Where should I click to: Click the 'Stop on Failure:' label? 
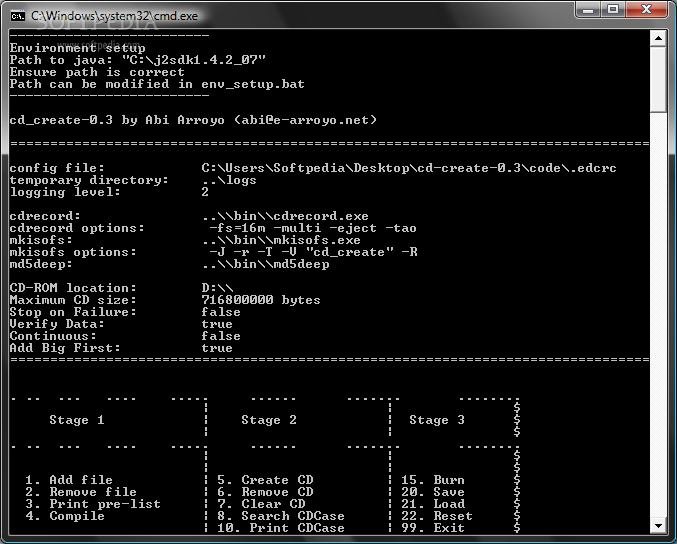[73, 312]
